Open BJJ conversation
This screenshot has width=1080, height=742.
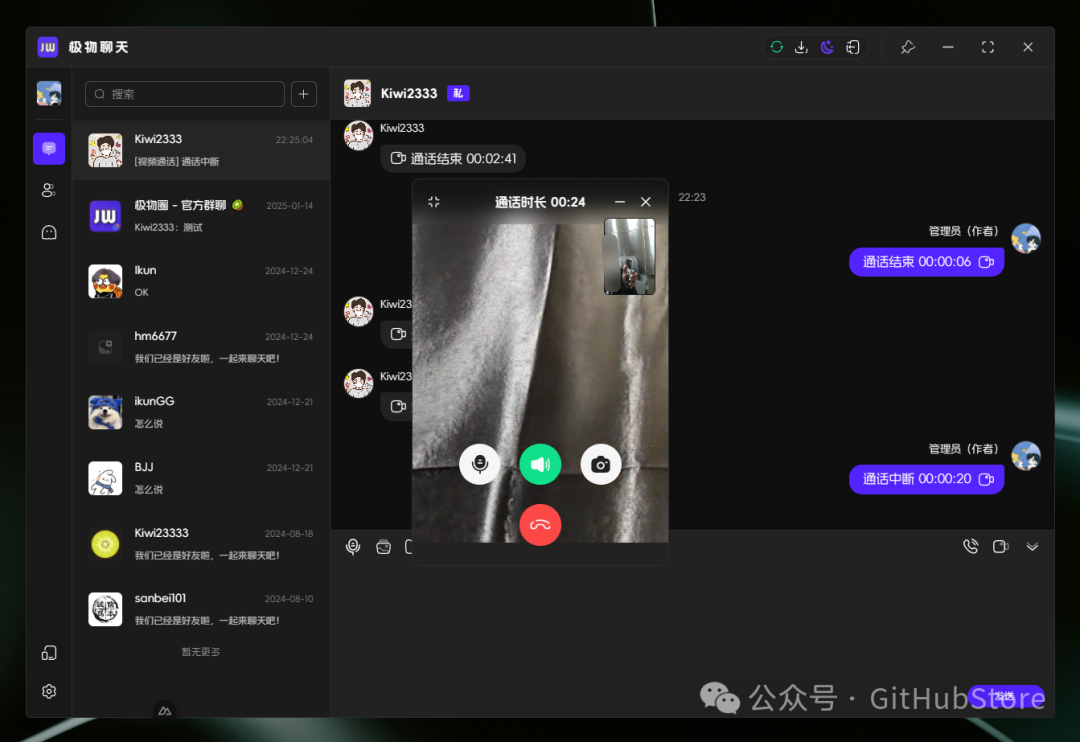pyautogui.click(x=201, y=478)
